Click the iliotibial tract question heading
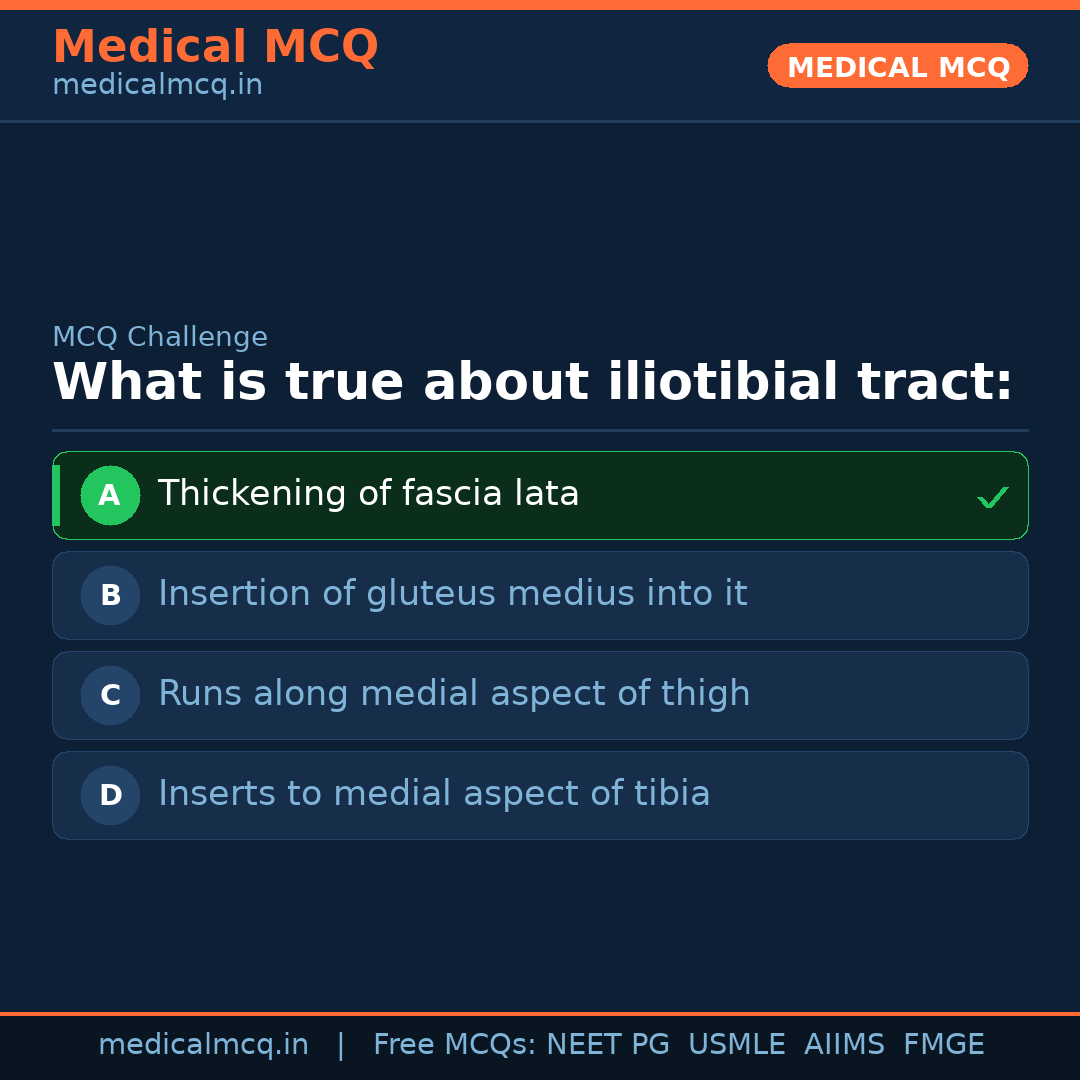The image size is (1080, 1080). (x=532, y=383)
